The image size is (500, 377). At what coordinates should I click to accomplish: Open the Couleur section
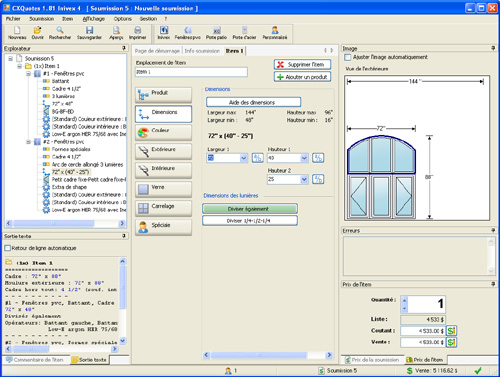pos(163,133)
